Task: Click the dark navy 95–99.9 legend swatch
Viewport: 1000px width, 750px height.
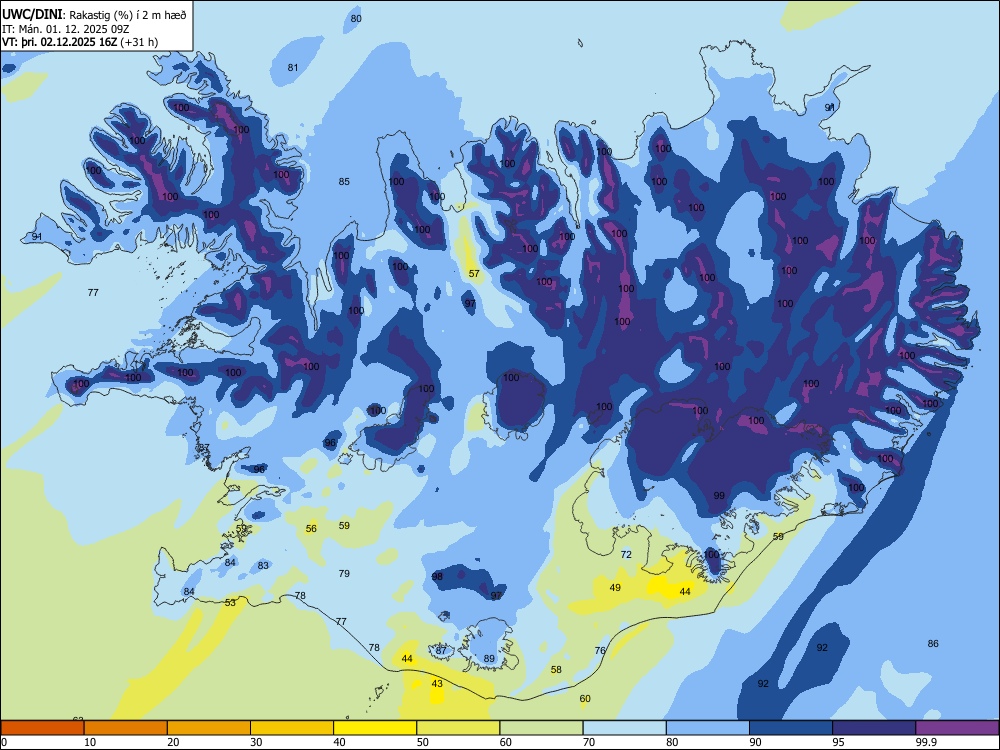Action: coord(874,728)
